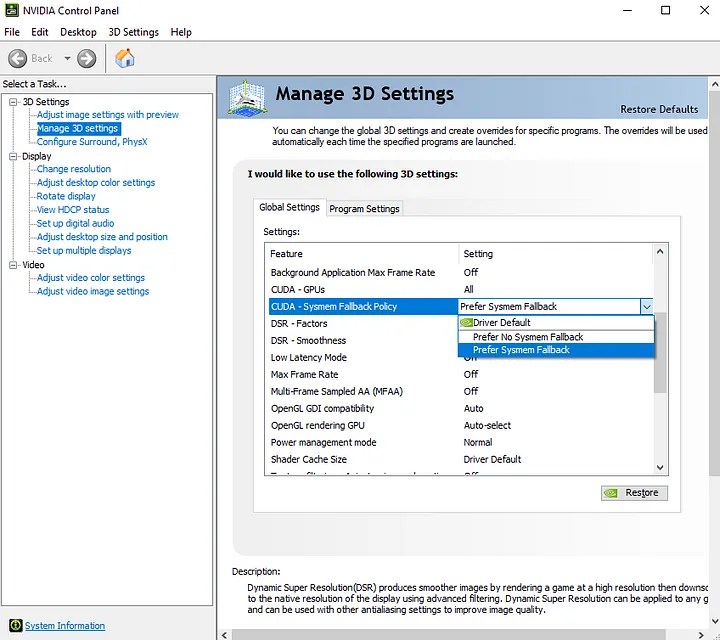Click the Manage 3D Settings header graphic
720x640 pixels.
pos(247,97)
